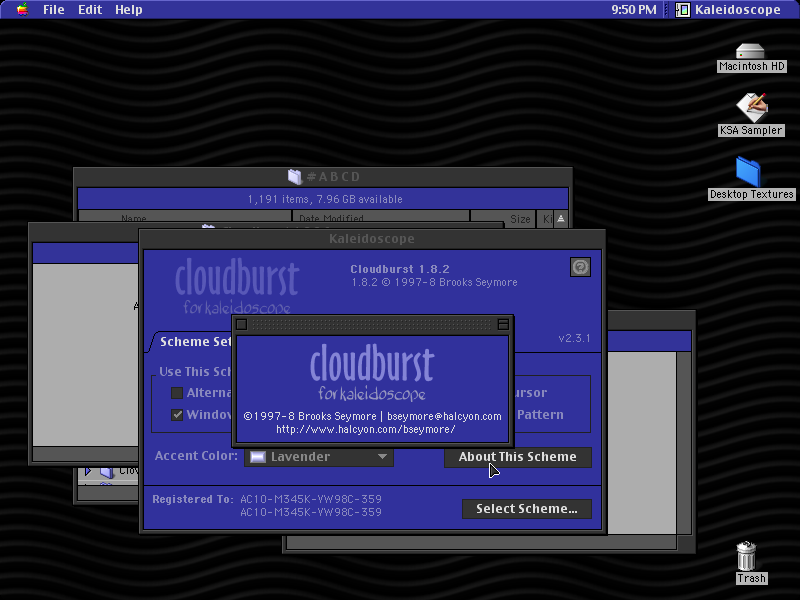Click the About This Scheme button

(x=518, y=457)
